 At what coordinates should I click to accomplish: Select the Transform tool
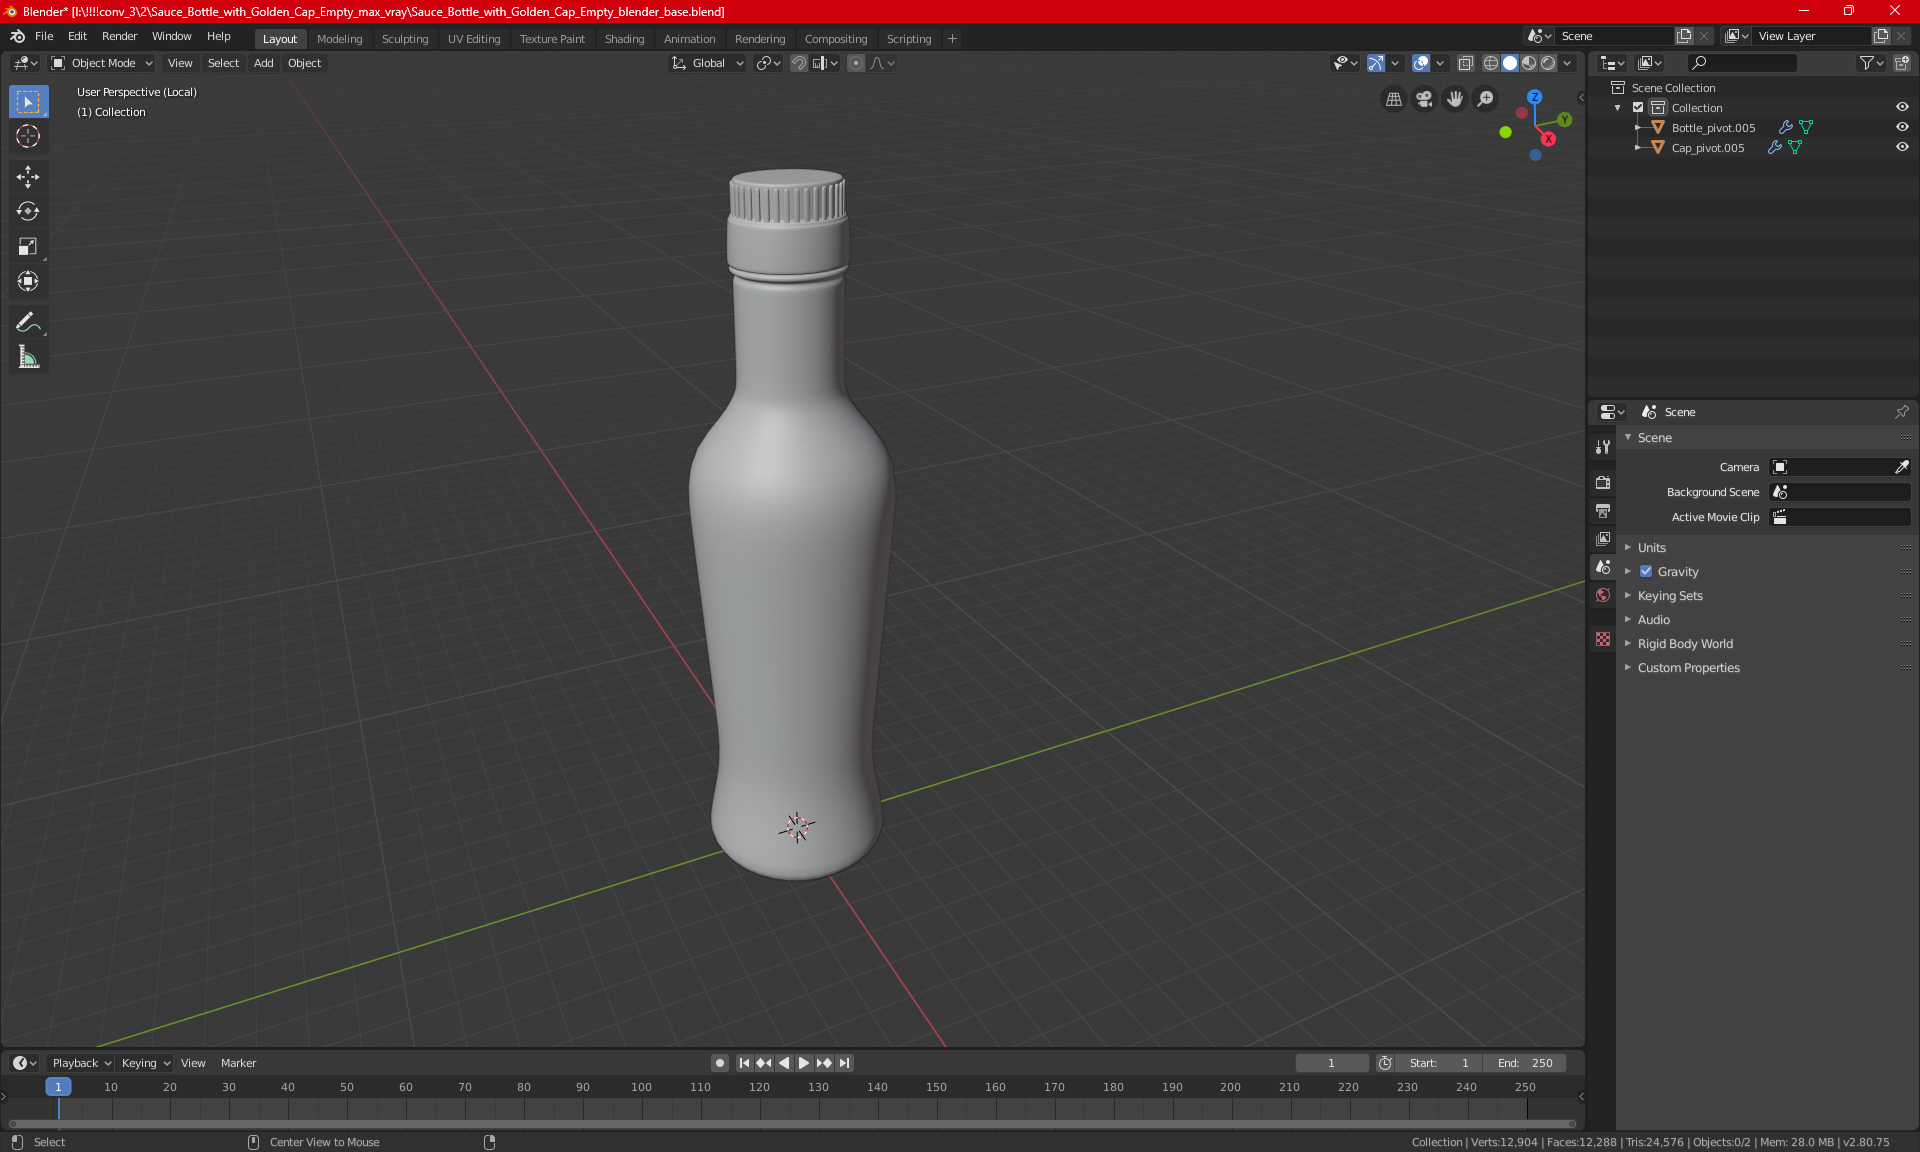point(28,281)
